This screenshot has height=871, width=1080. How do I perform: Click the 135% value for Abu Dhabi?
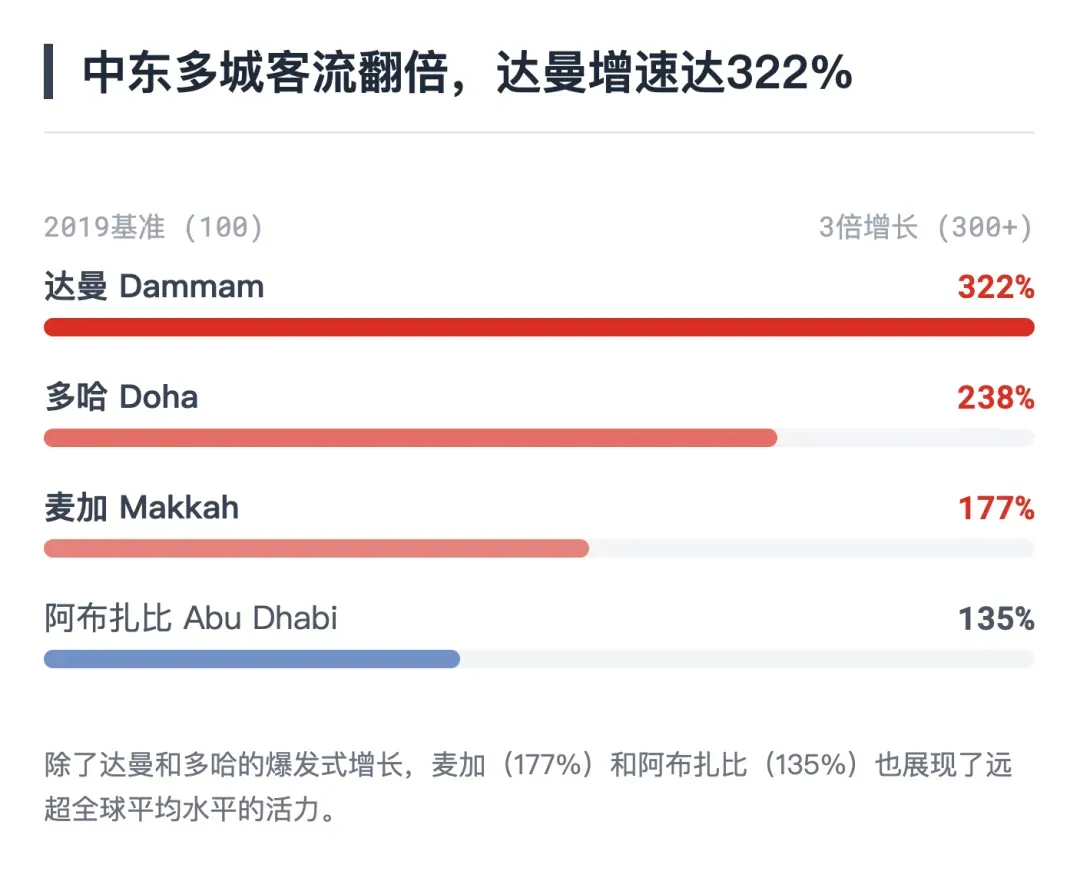click(x=996, y=619)
